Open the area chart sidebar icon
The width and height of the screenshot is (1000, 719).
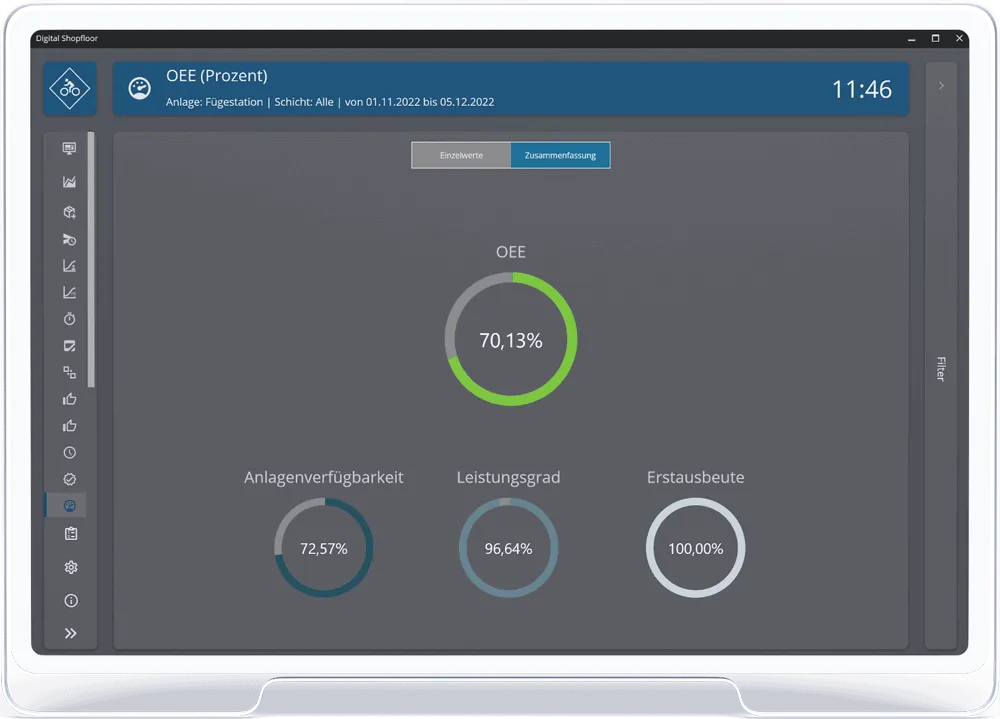click(x=70, y=182)
